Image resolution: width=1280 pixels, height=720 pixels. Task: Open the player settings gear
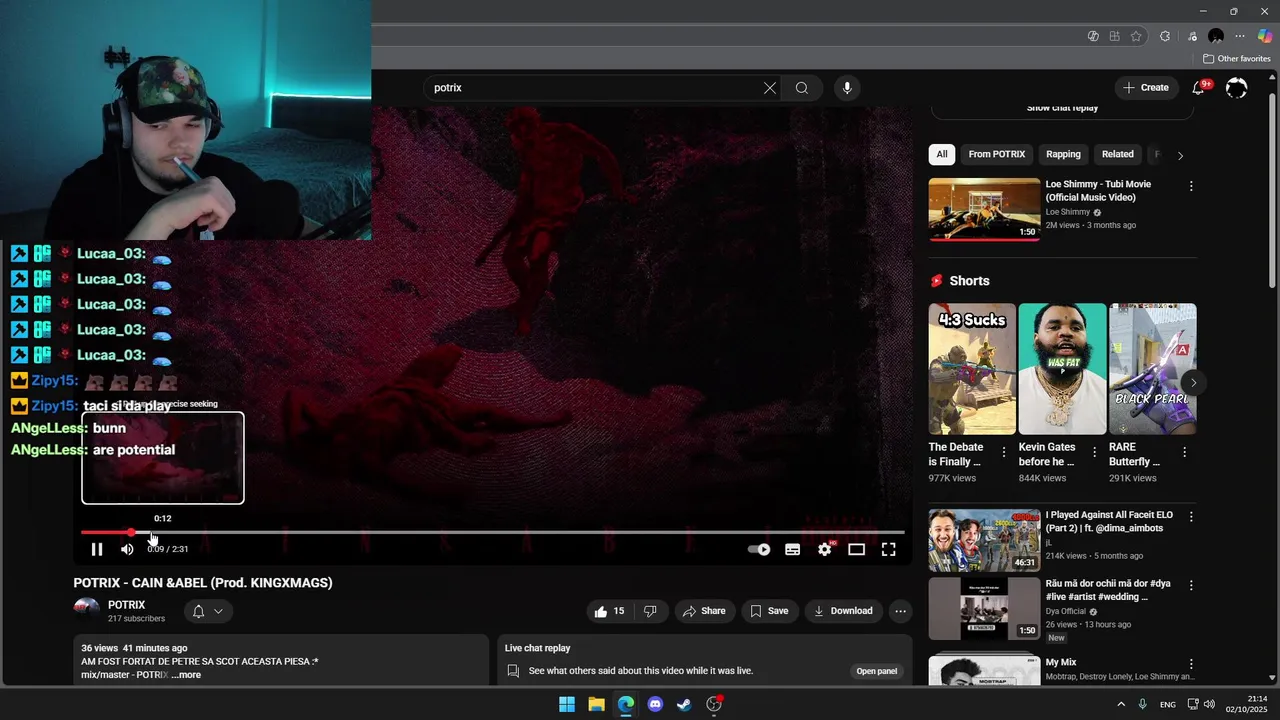[824, 549]
